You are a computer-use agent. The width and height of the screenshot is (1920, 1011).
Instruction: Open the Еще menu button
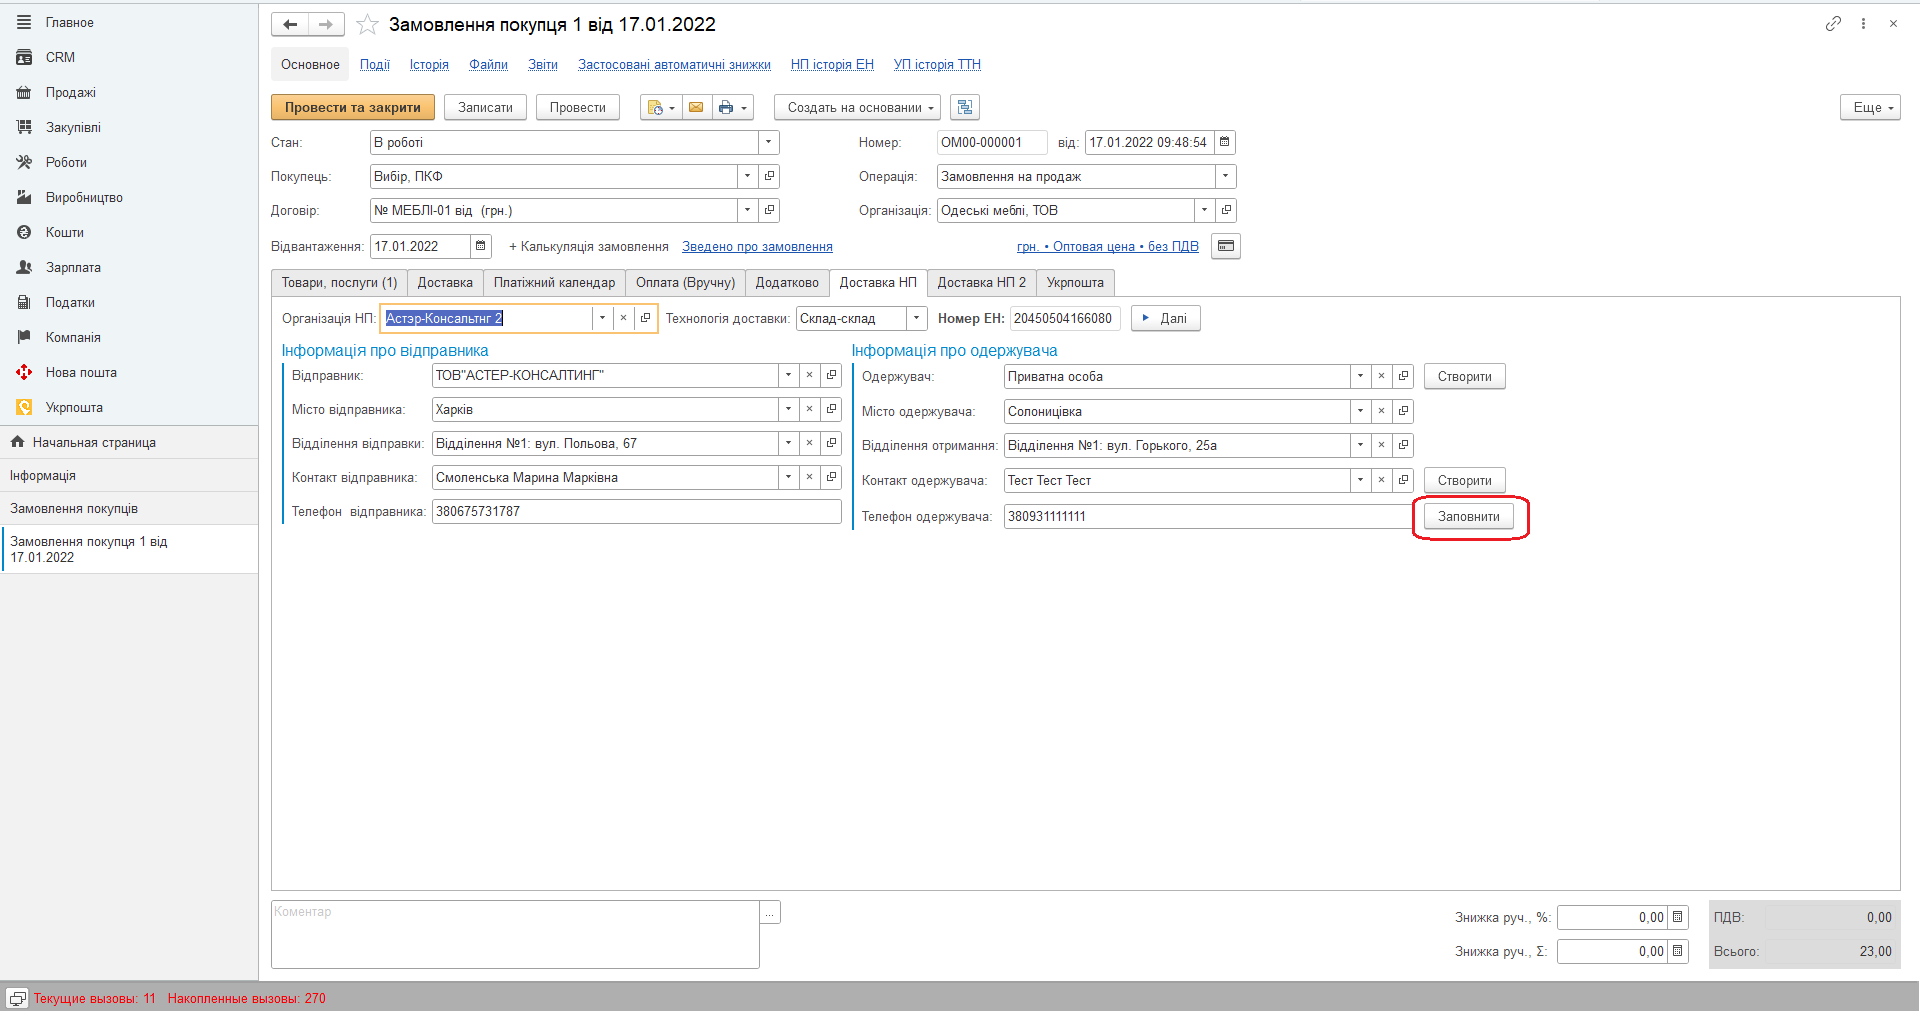1869,107
